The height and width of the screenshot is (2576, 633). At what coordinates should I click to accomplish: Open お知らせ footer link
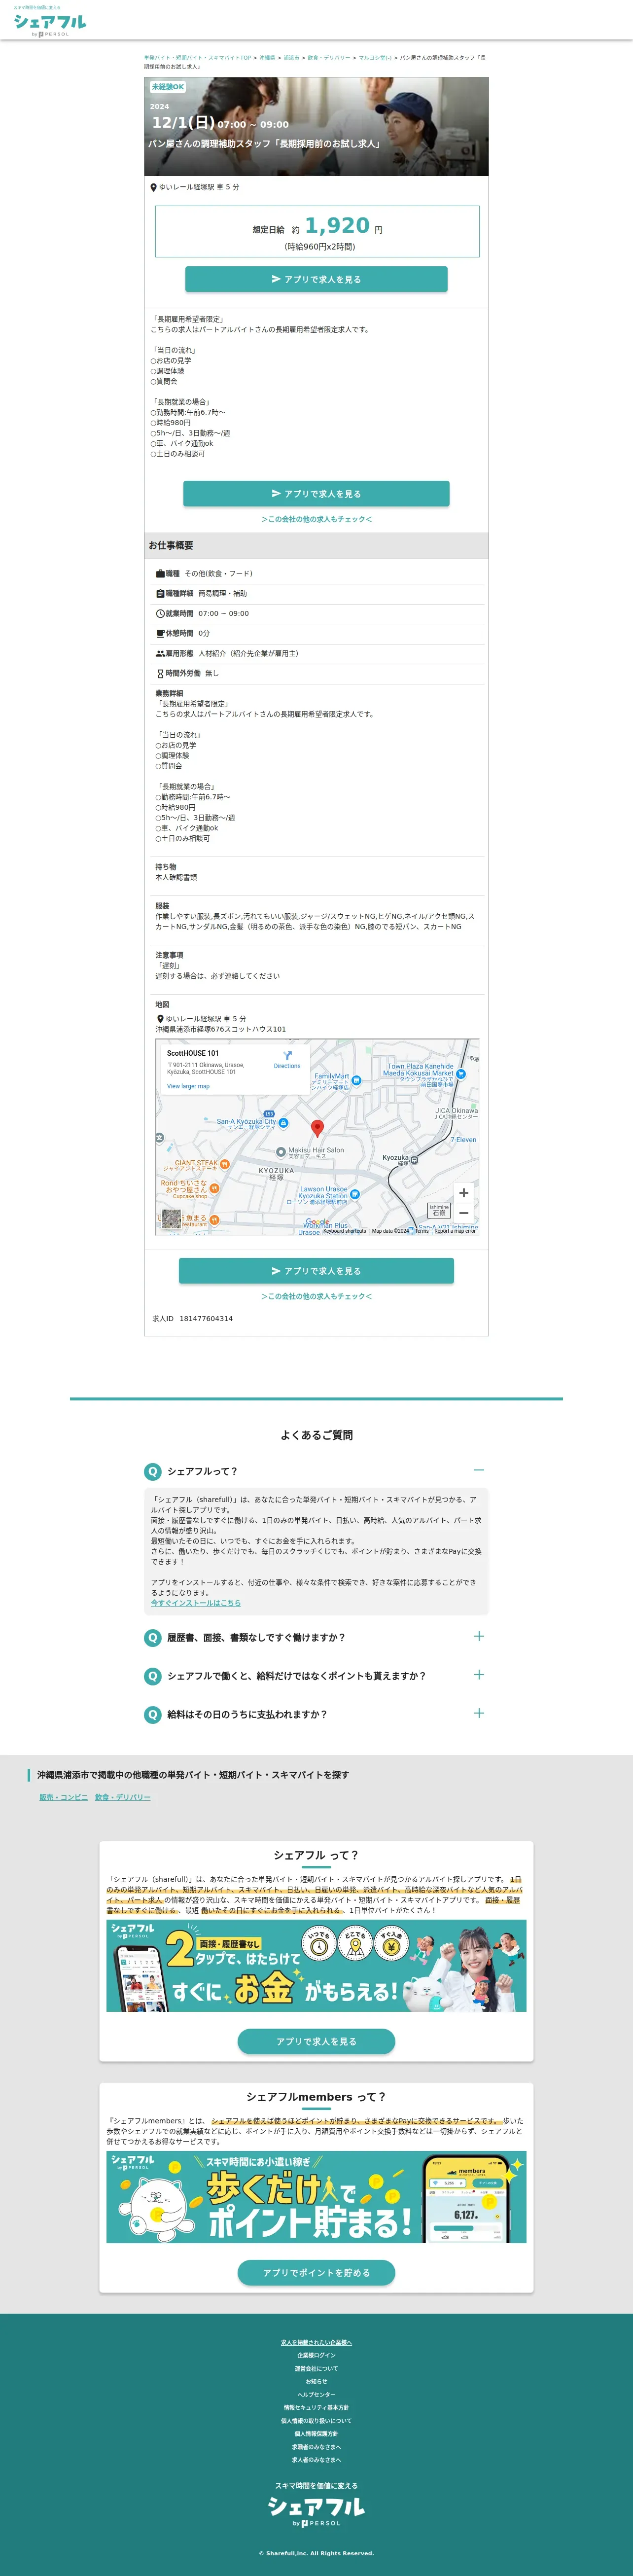tap(316, 2381)
